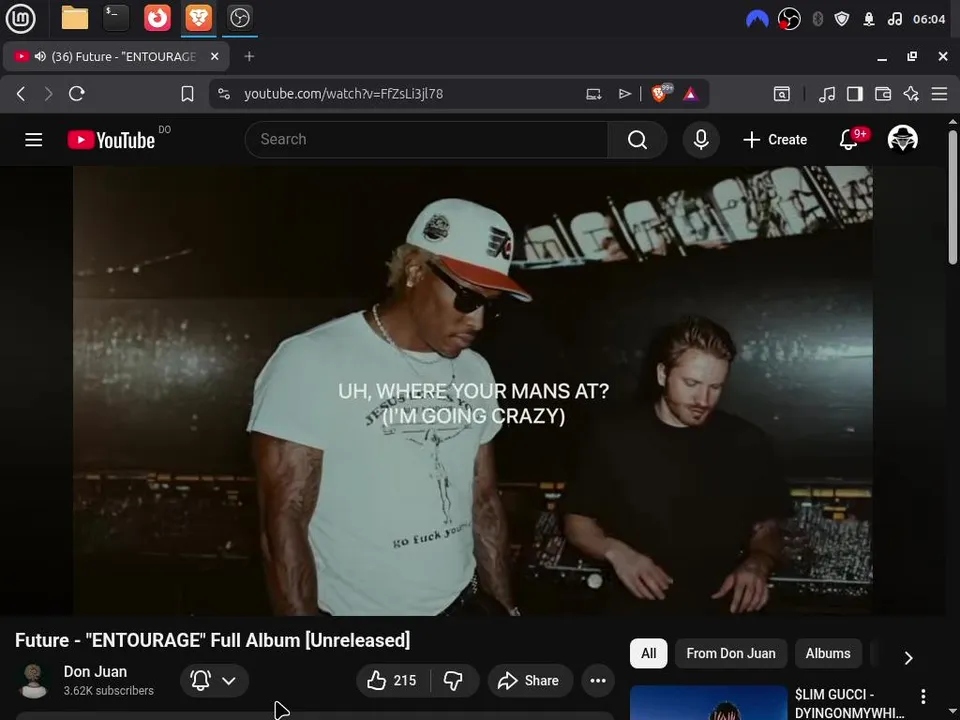This screenshot has width=960, height=720.
Task: Open a new browser tab
Action: 249,56
